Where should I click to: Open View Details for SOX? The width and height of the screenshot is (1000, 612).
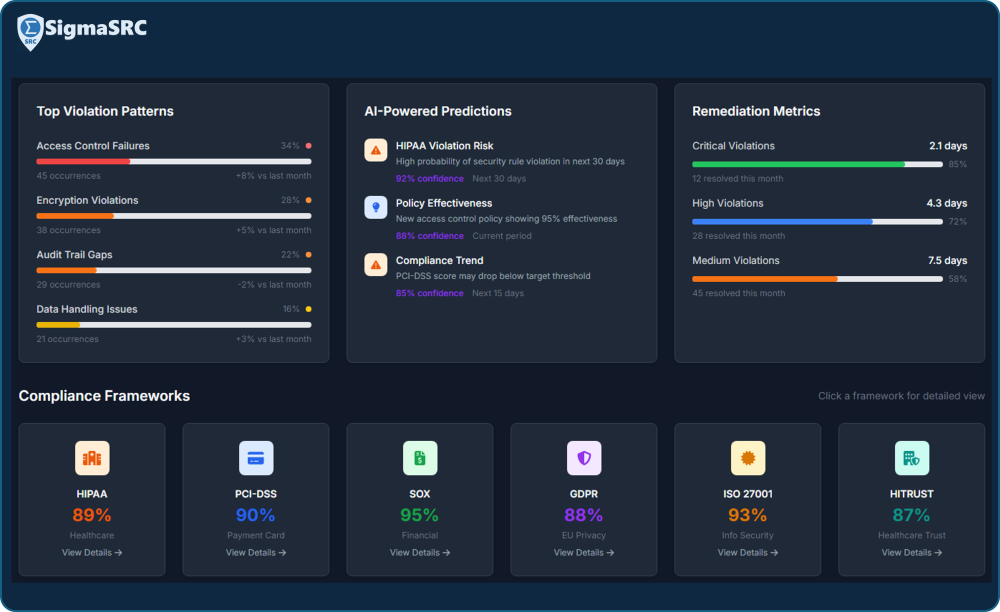420,553
